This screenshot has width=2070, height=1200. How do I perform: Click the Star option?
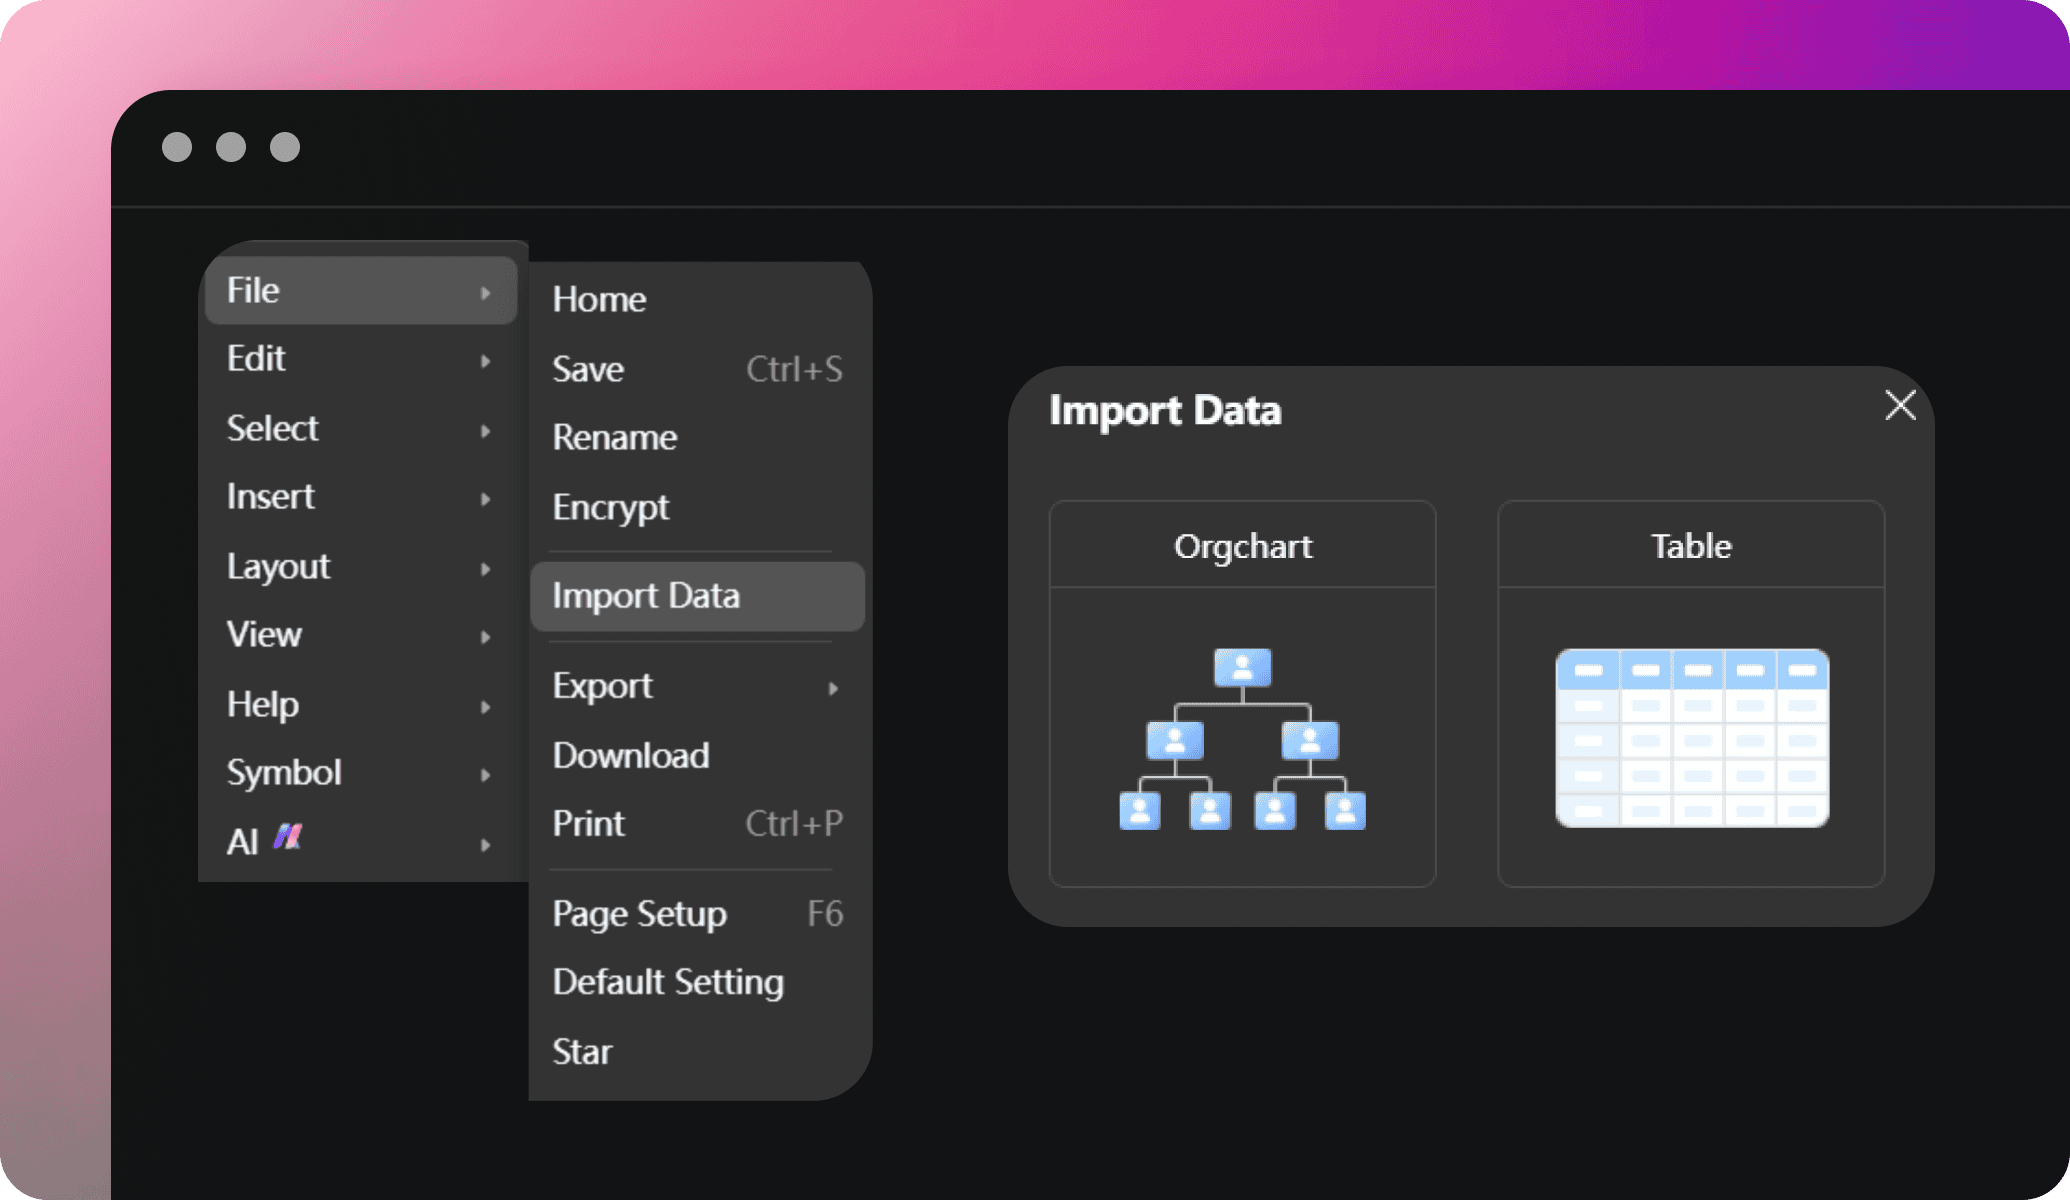(x=581, y=1050)
